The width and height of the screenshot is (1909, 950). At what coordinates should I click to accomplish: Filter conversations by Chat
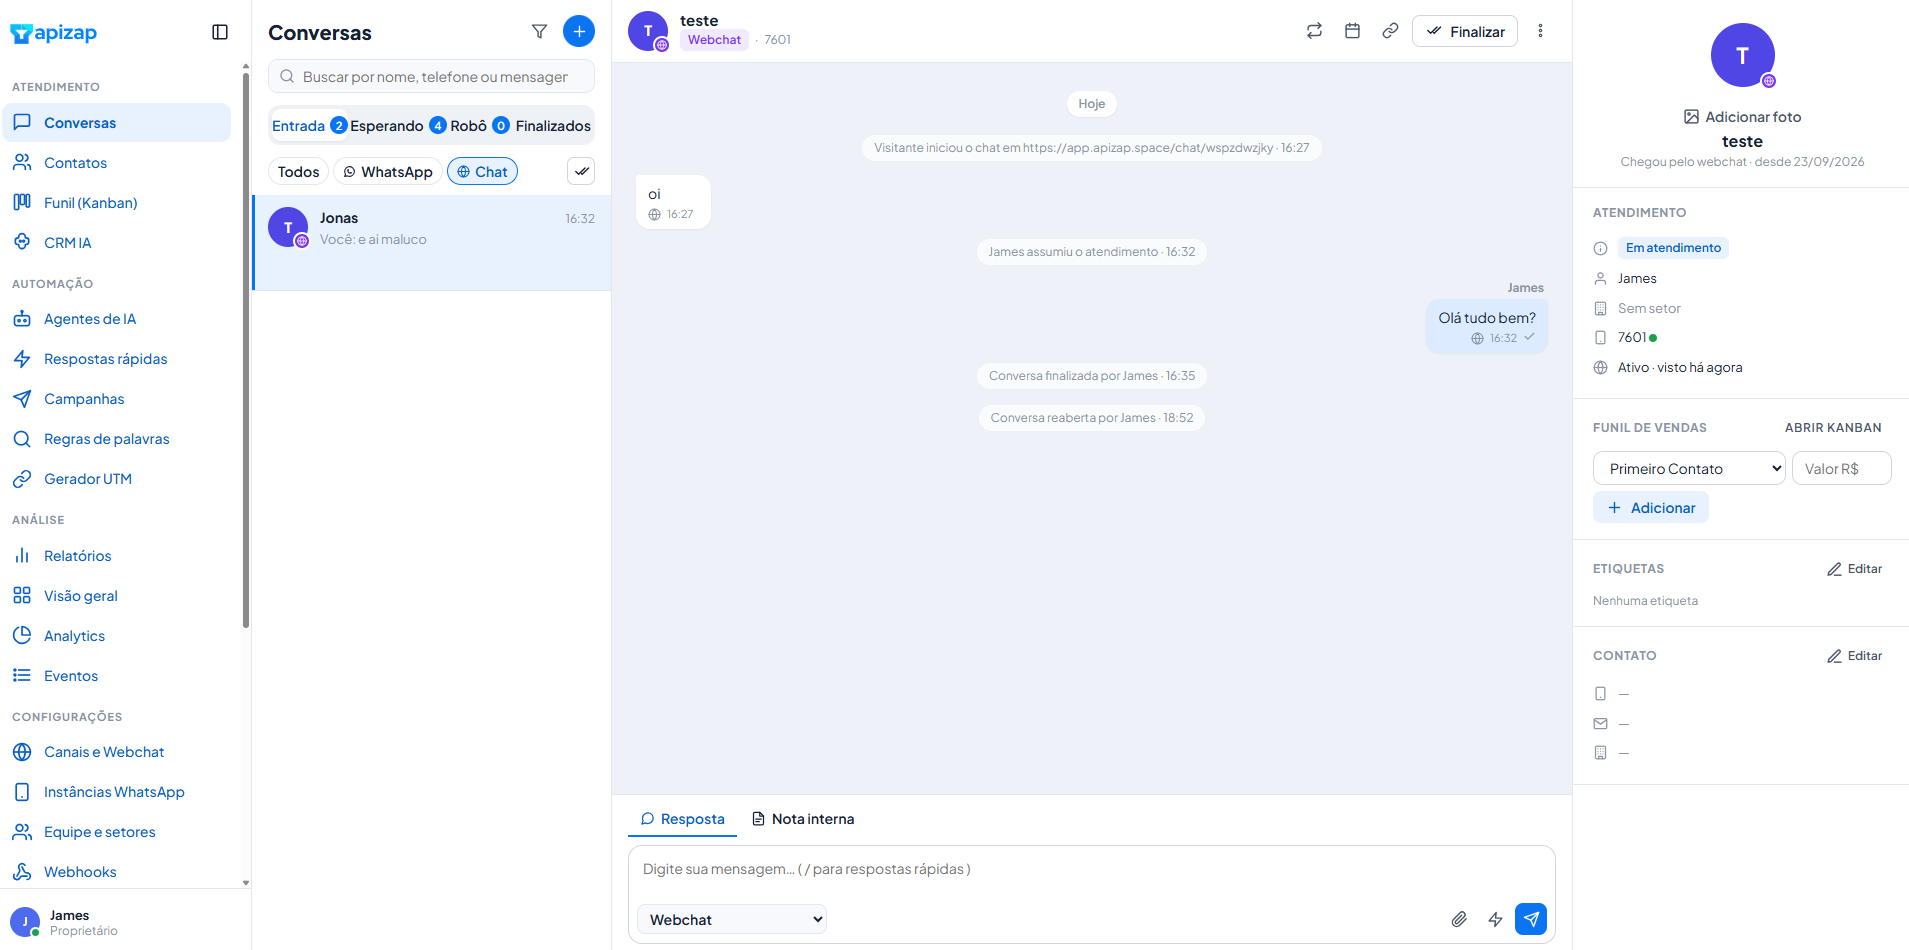pyautogui.click(x=482, y=172)
